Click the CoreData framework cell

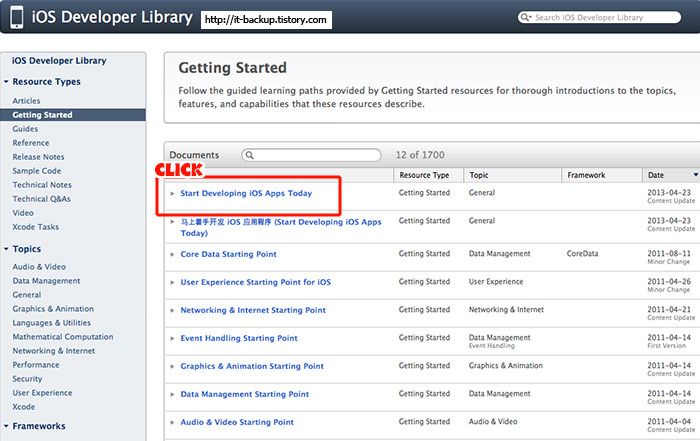(583, 254)
